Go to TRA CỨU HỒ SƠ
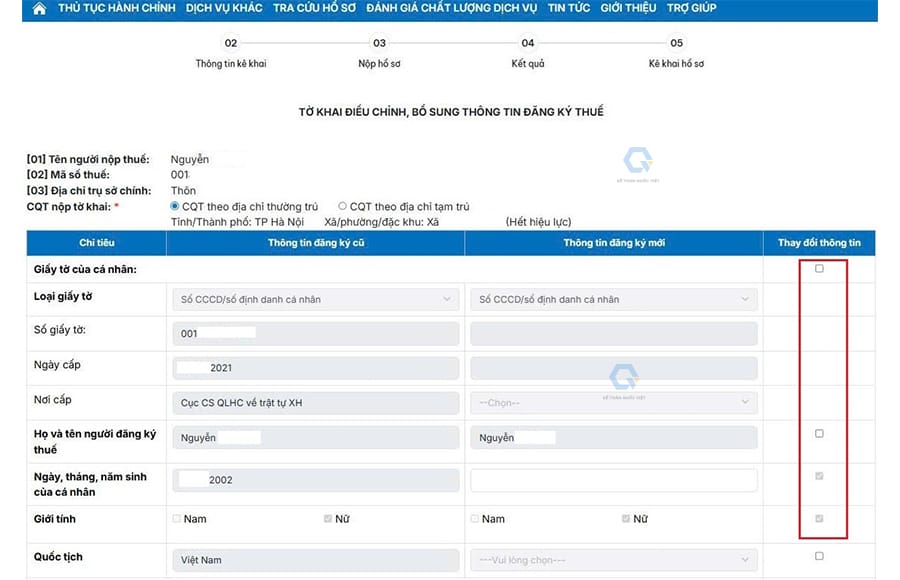 [315, 9]
